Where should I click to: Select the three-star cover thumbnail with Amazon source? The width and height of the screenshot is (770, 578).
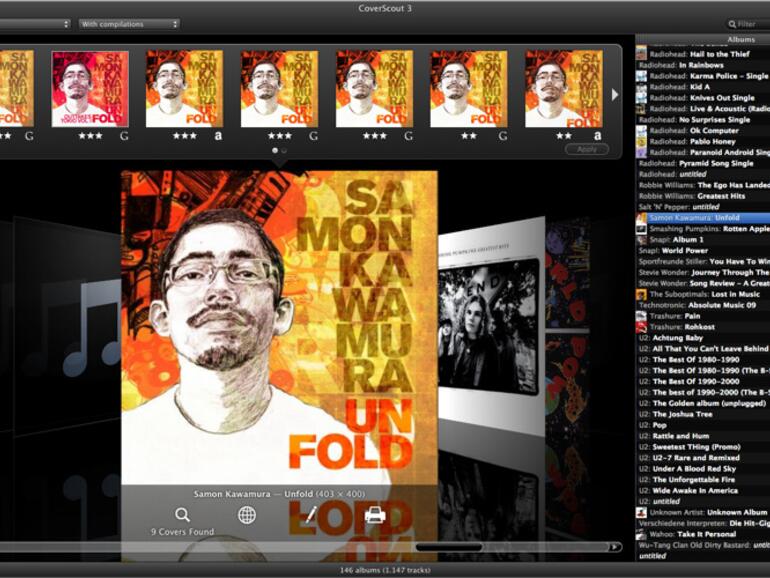click(184, 89)
